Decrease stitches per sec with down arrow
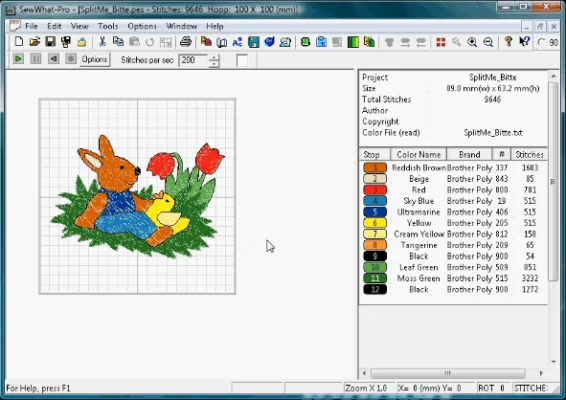Viewport: 566px width, 400px height. coord(214,64)
